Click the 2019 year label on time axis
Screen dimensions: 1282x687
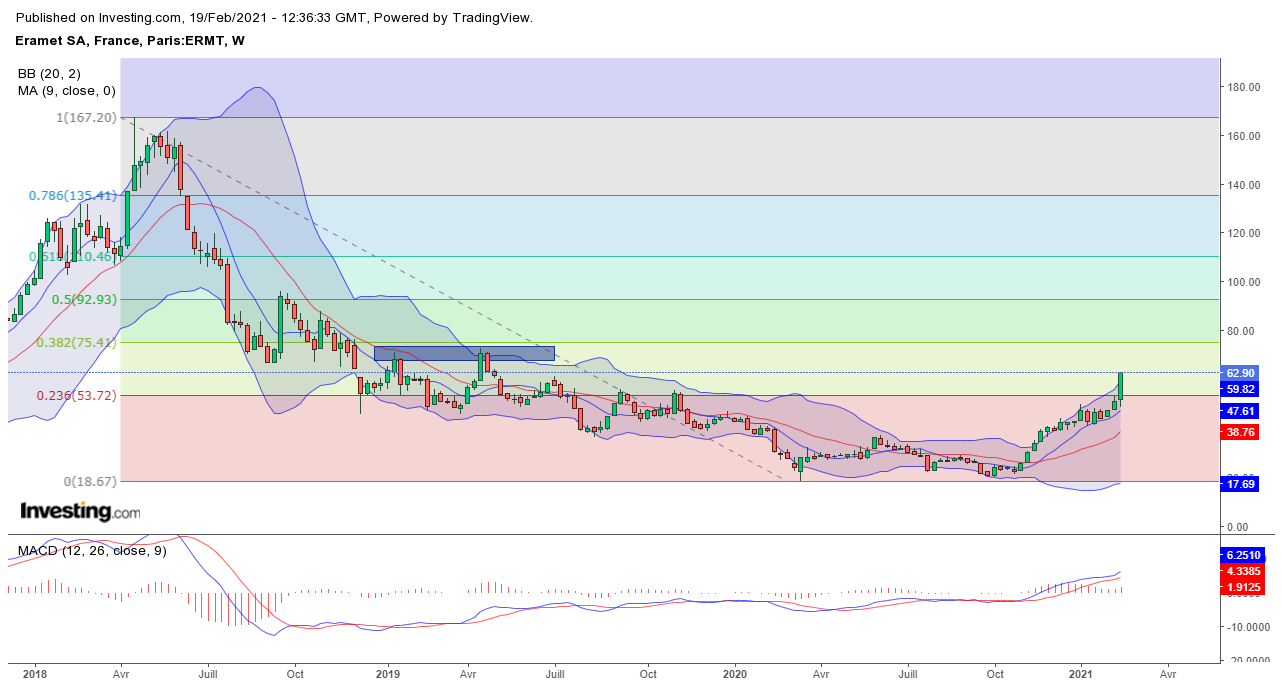[389, 675]
